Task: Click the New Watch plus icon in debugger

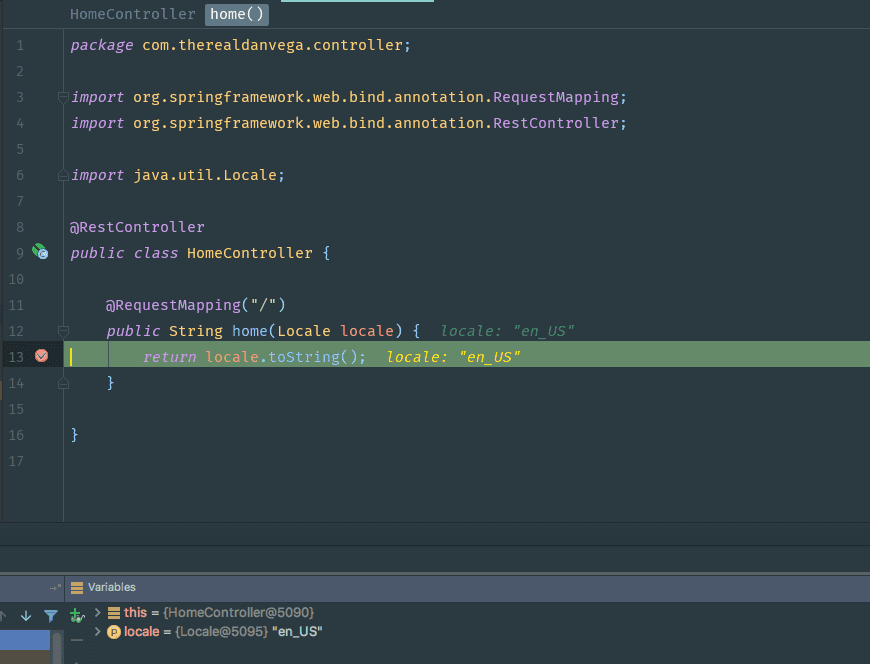Action: [x=76, y=616]
